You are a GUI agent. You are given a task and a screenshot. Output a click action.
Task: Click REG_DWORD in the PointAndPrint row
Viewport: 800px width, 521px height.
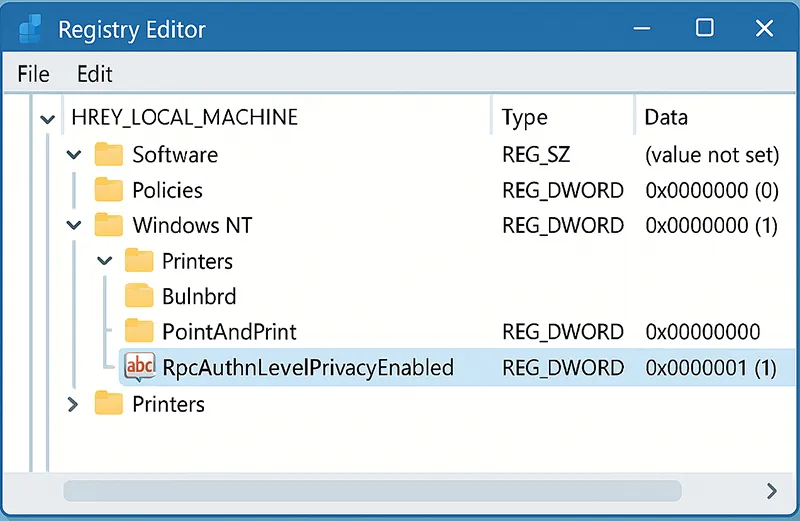[x=563, y=332]
